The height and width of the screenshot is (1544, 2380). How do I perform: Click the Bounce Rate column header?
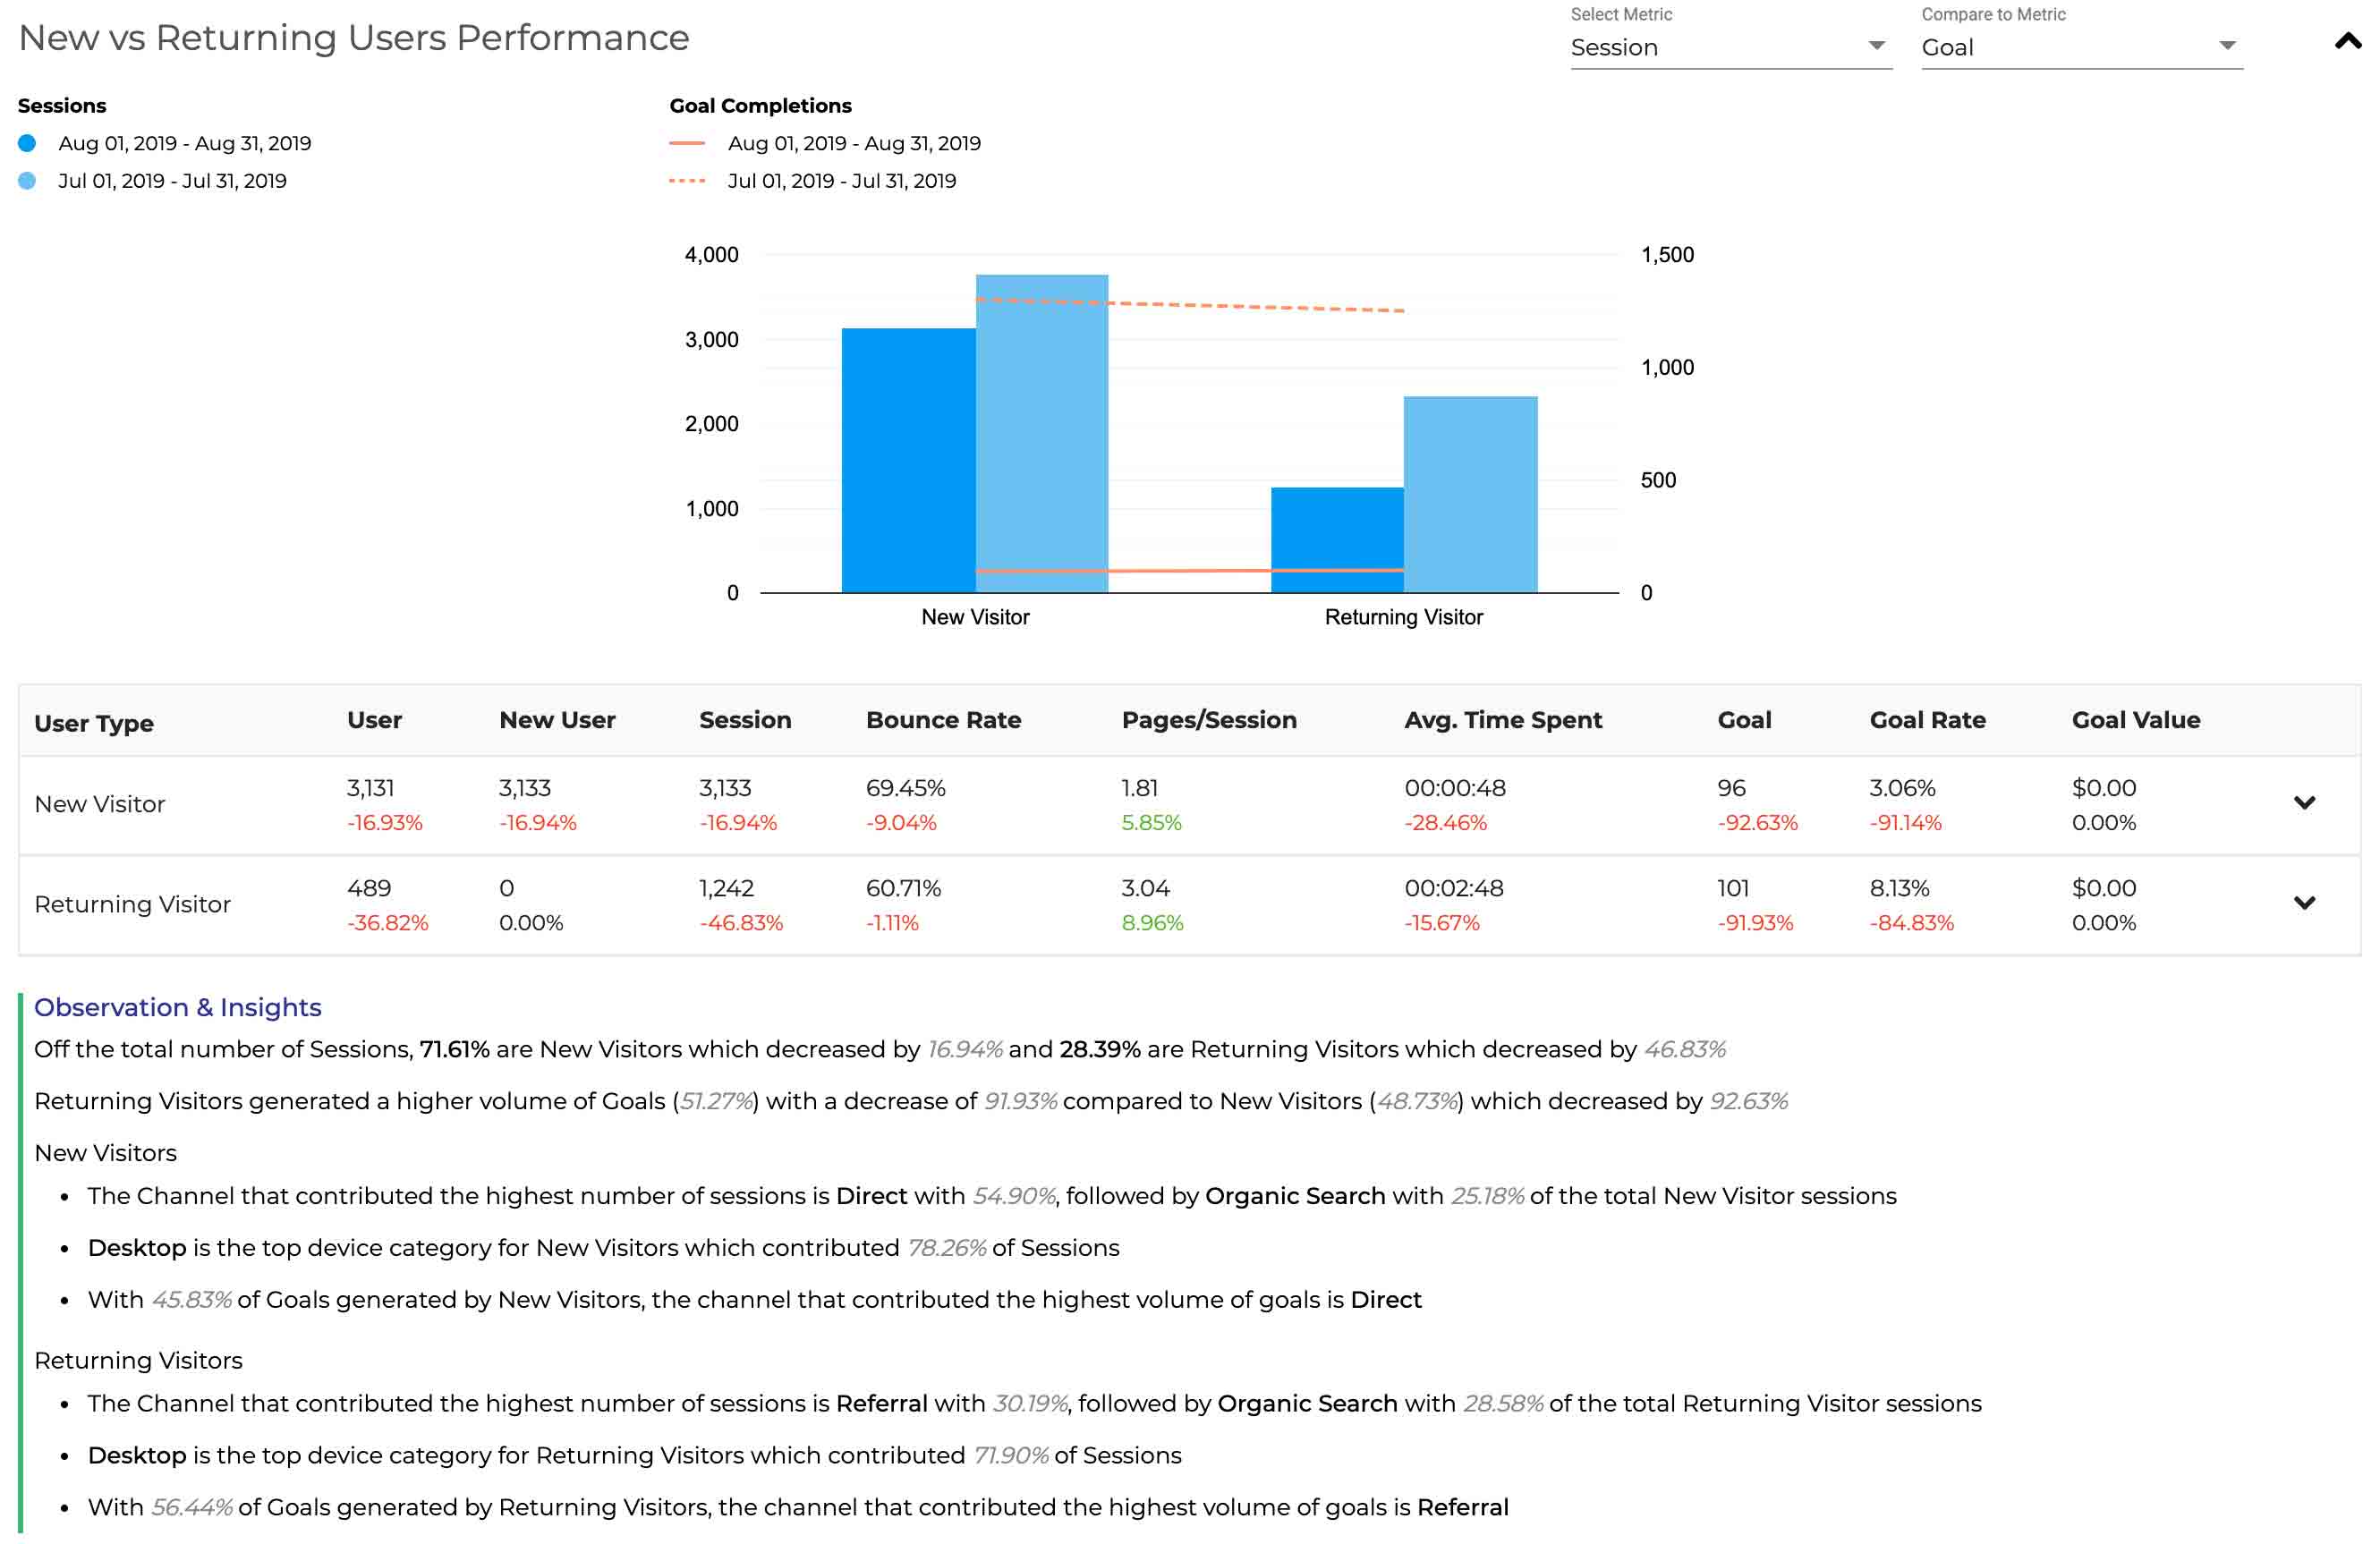943,720
